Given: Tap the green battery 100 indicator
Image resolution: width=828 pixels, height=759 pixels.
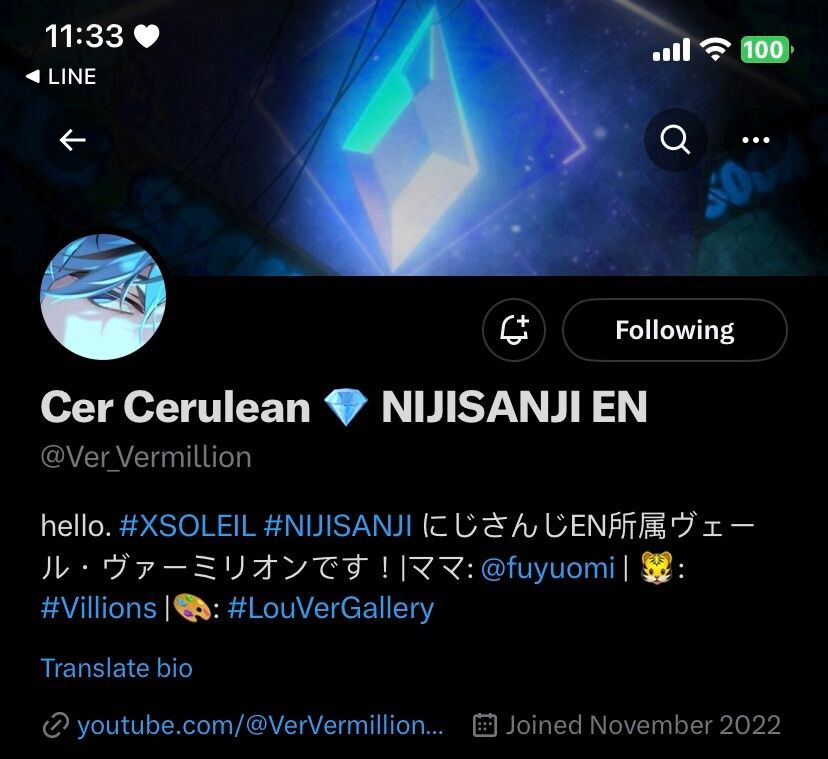Looking at the screenshot, I should point(767,50).
